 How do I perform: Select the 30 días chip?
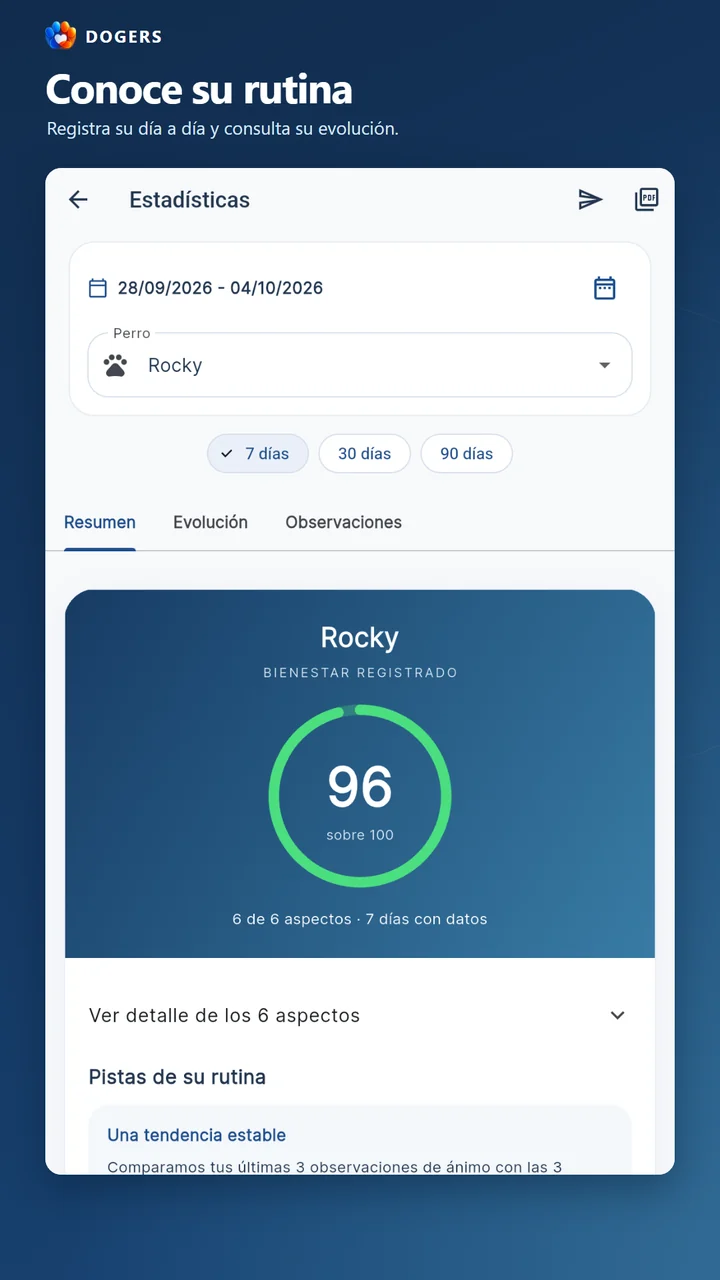click(x=364, y=453)
